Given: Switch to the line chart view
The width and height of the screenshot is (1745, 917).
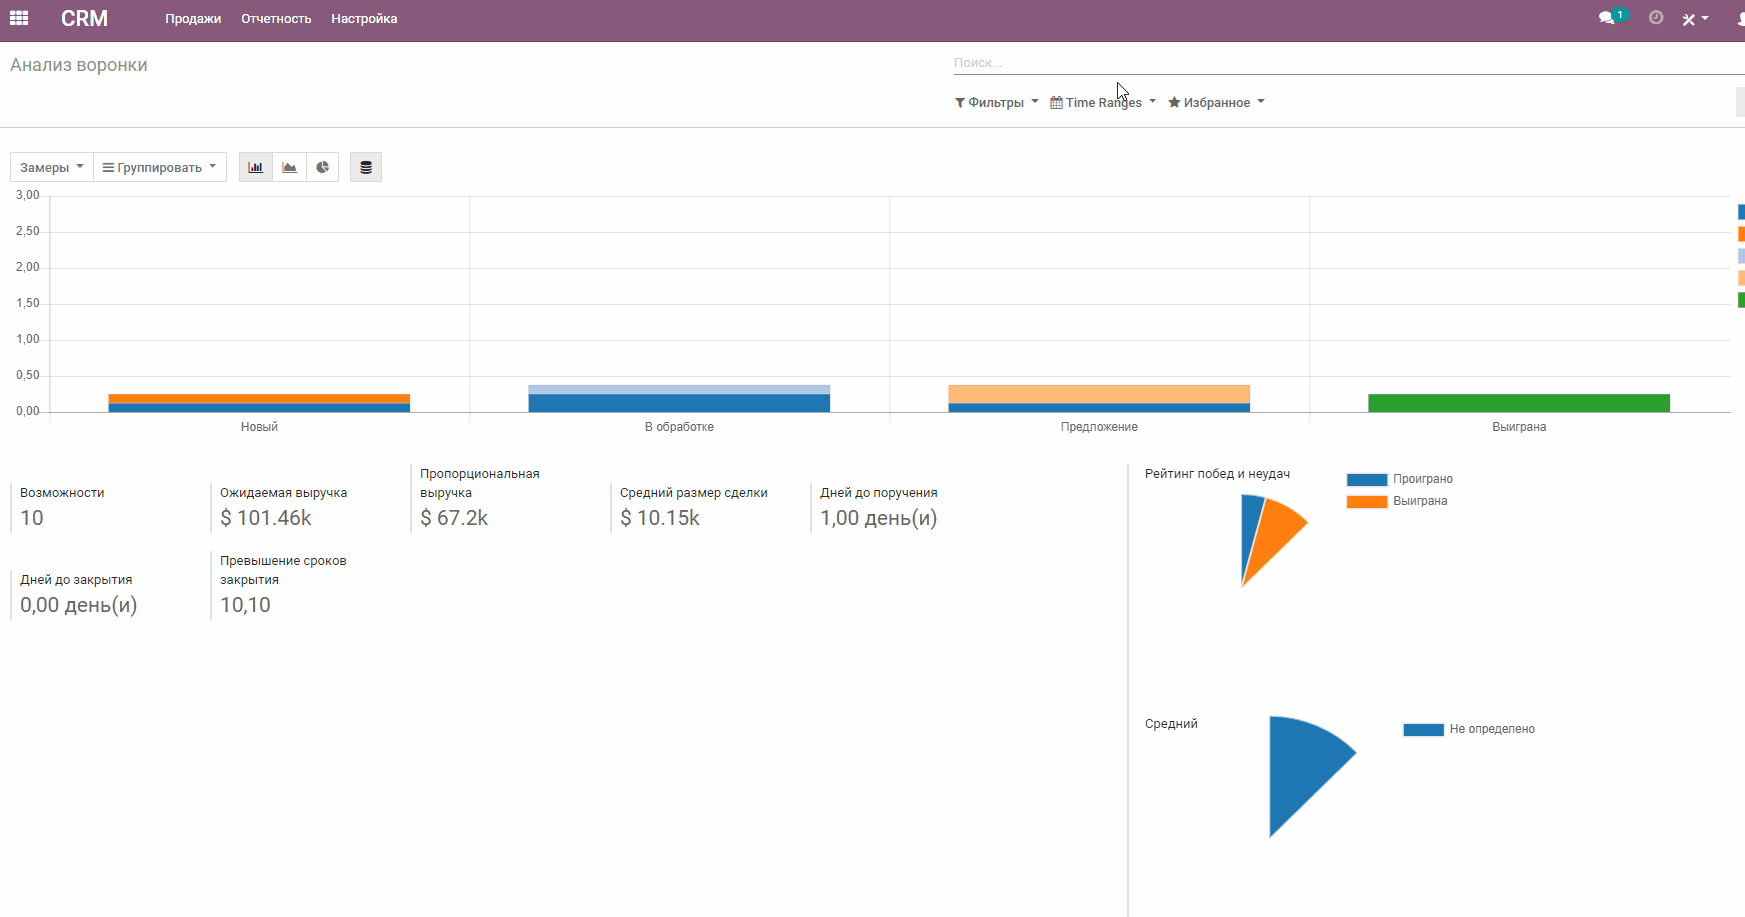Looking at the screenshot, I should (289, 167).
